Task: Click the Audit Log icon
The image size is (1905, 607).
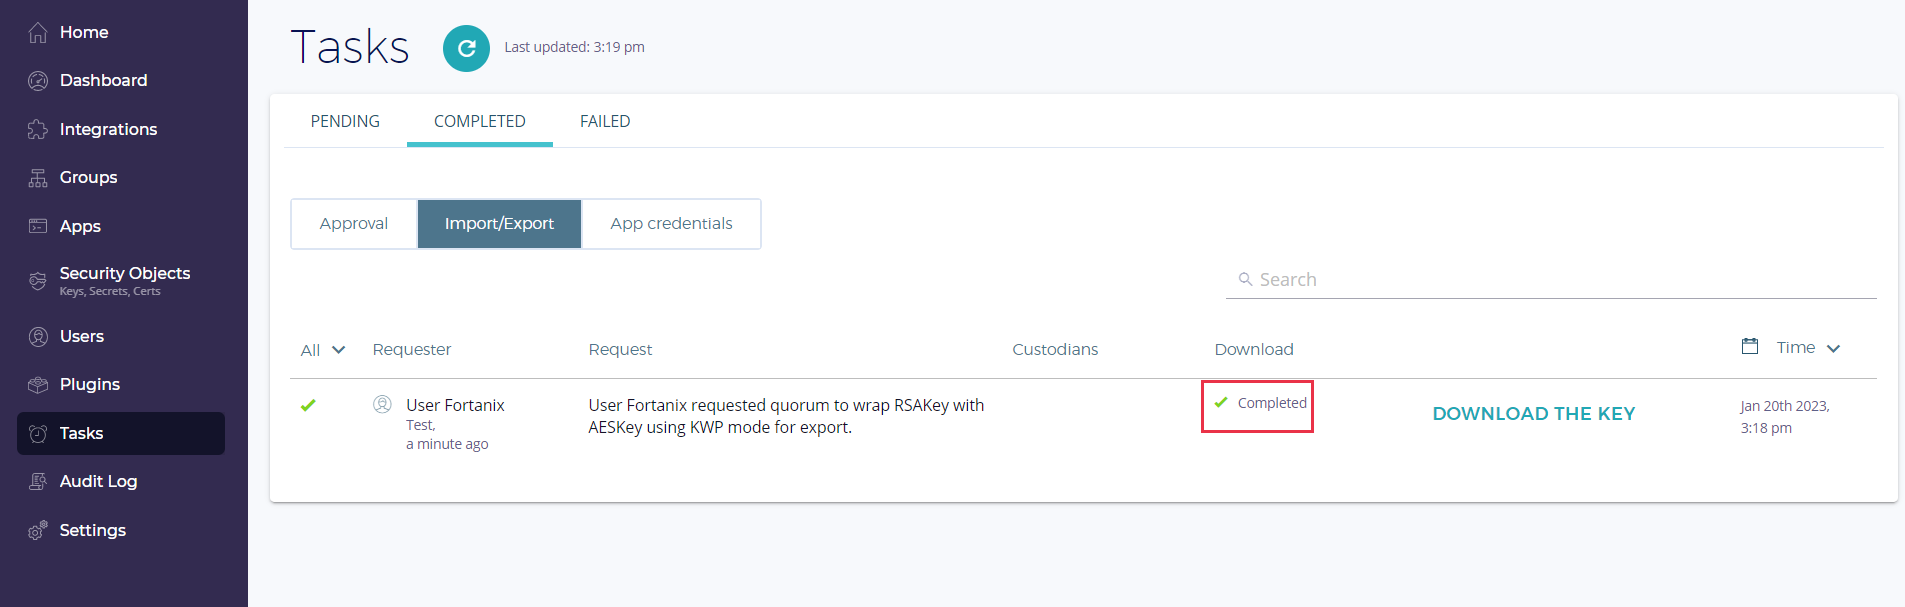Action: 38,482
